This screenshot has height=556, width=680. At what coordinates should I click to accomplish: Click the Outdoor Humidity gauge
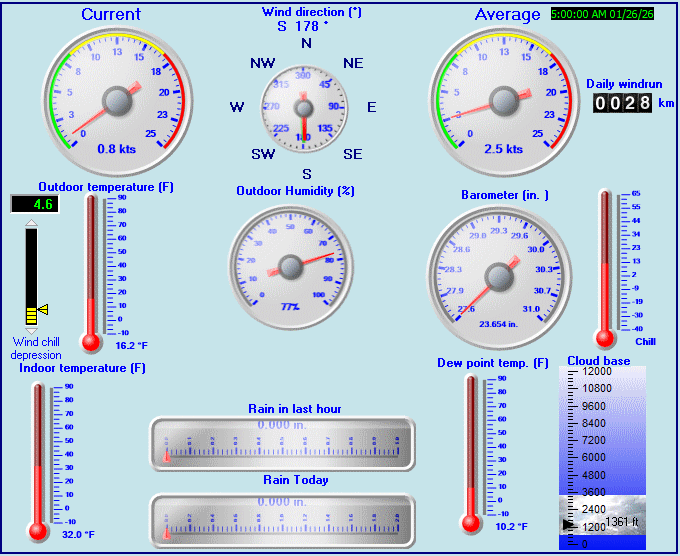click(291, 265)
